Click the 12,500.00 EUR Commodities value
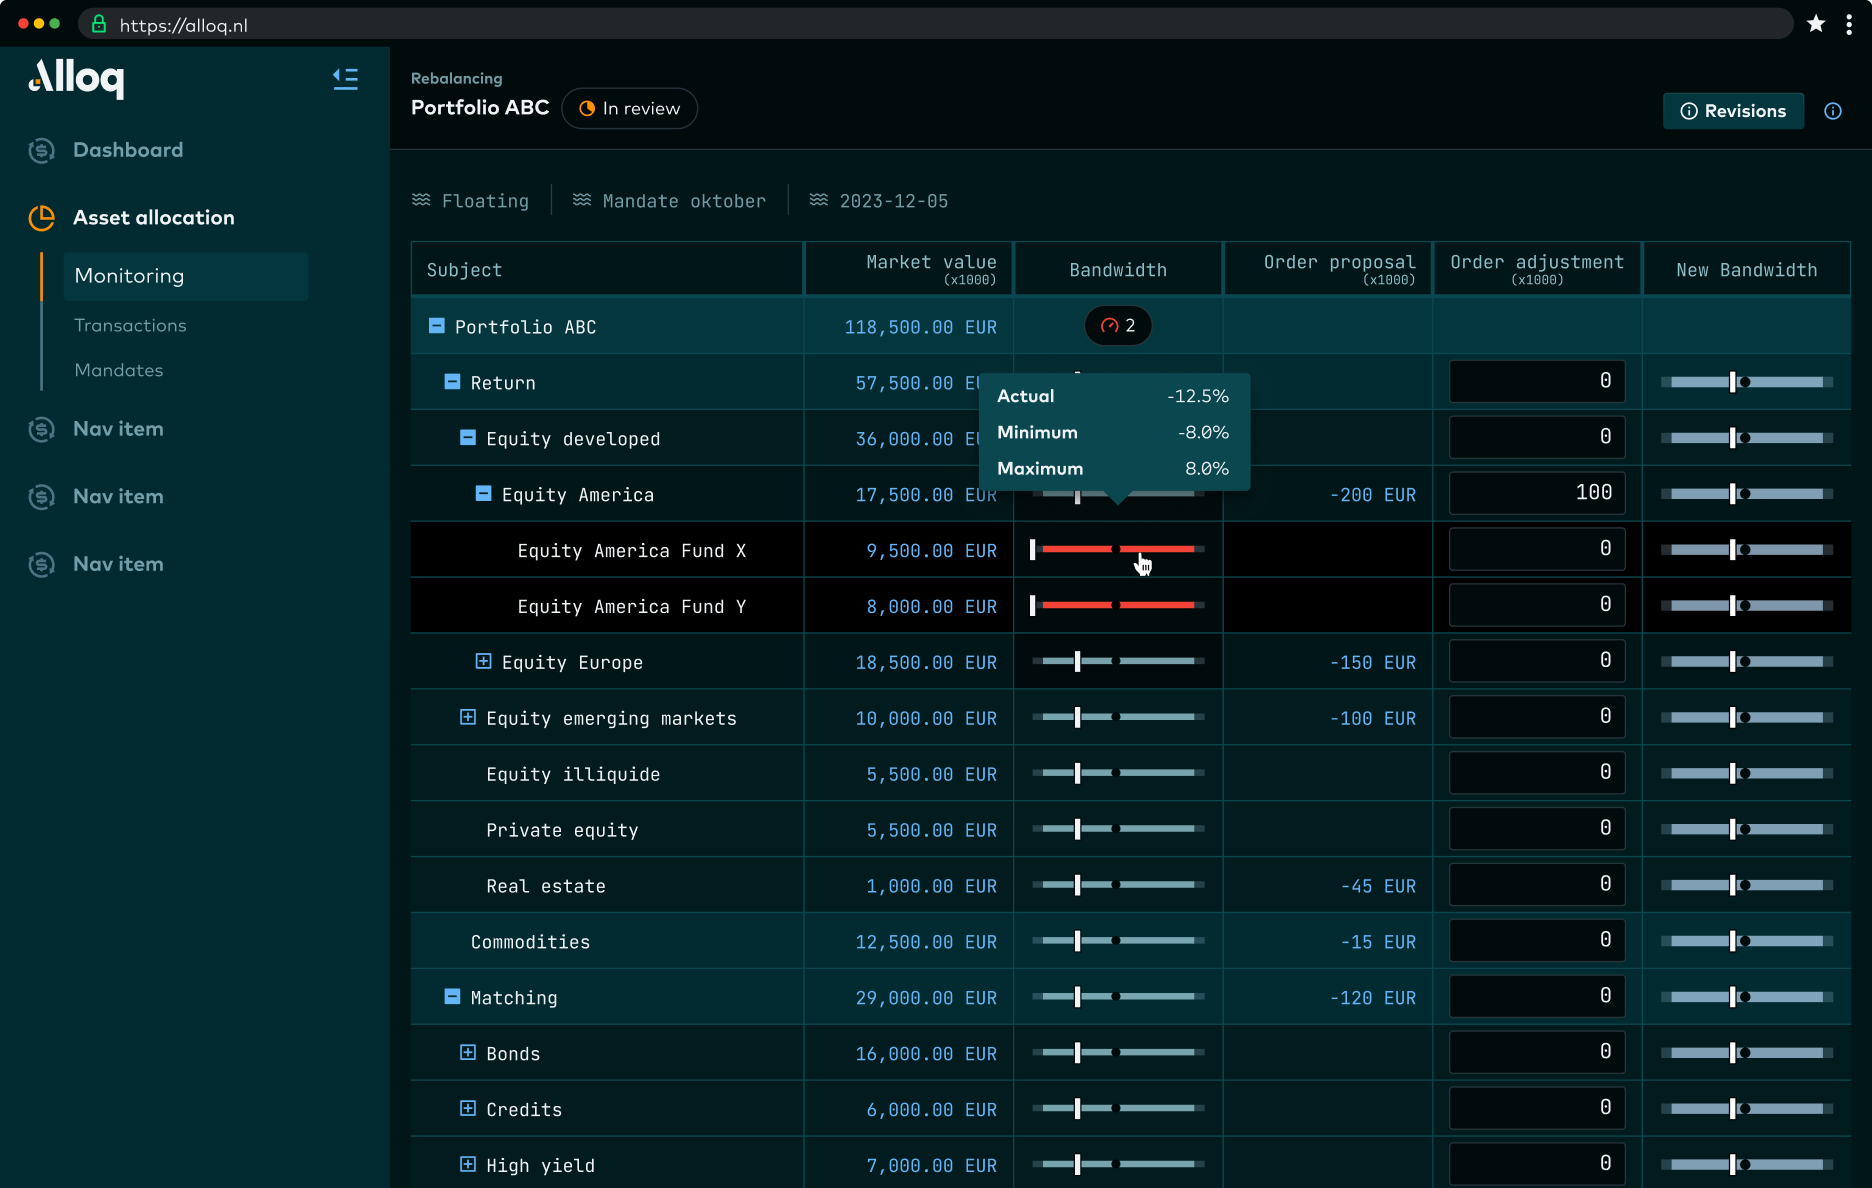Image resolution: width=1872 pixels, height=1188 pixels. (x=926, y=942)
